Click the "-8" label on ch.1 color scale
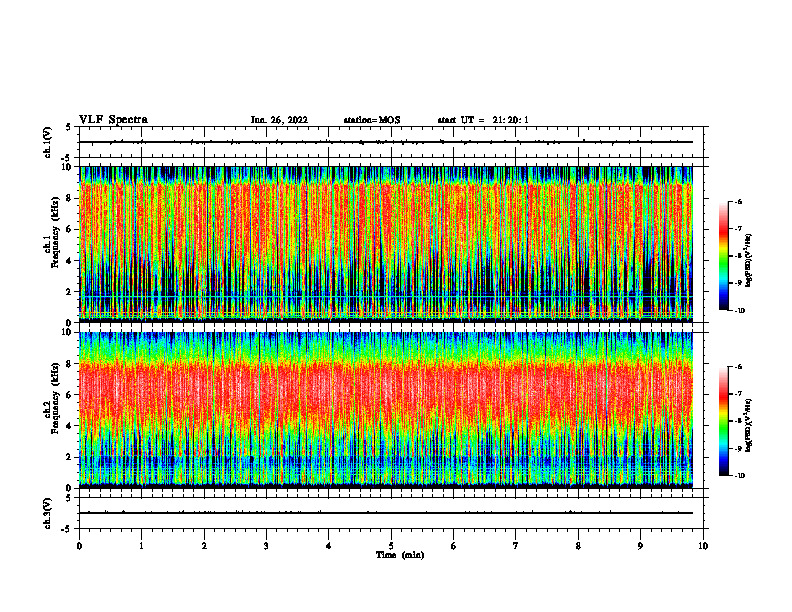The width and height of the screenshot is (792, 612). [738, 256]
